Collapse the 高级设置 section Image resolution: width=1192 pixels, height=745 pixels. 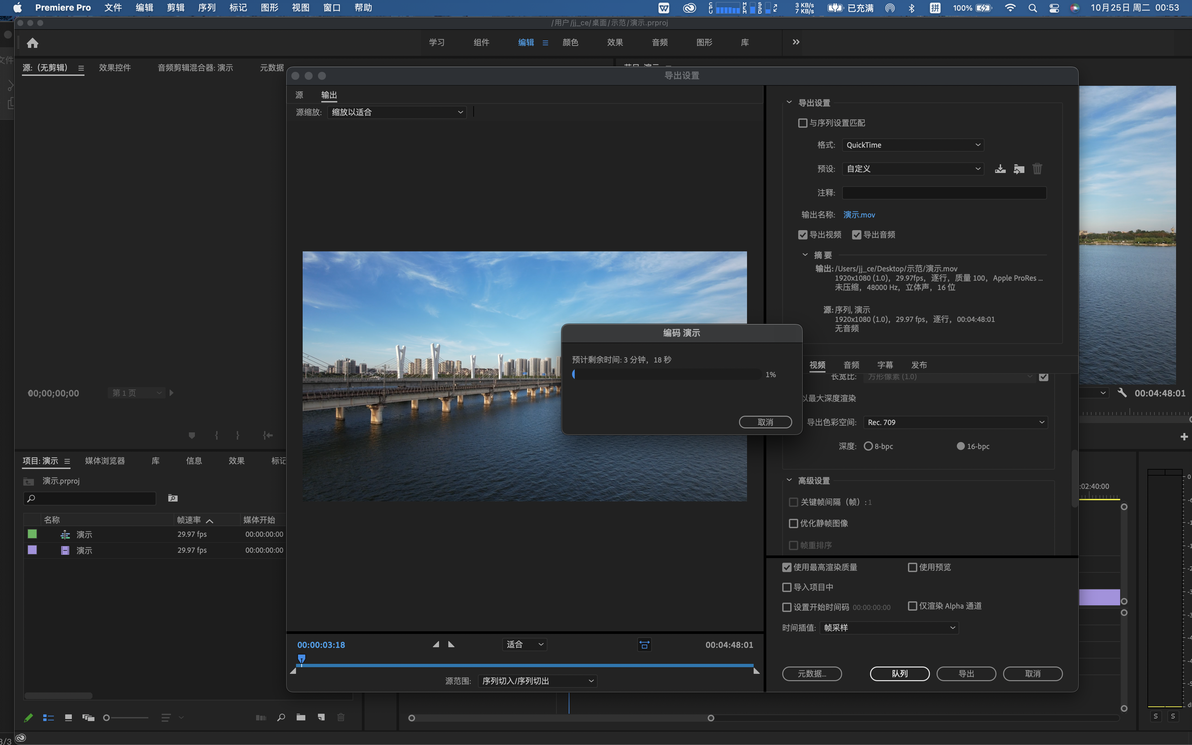tap(789, 481)
